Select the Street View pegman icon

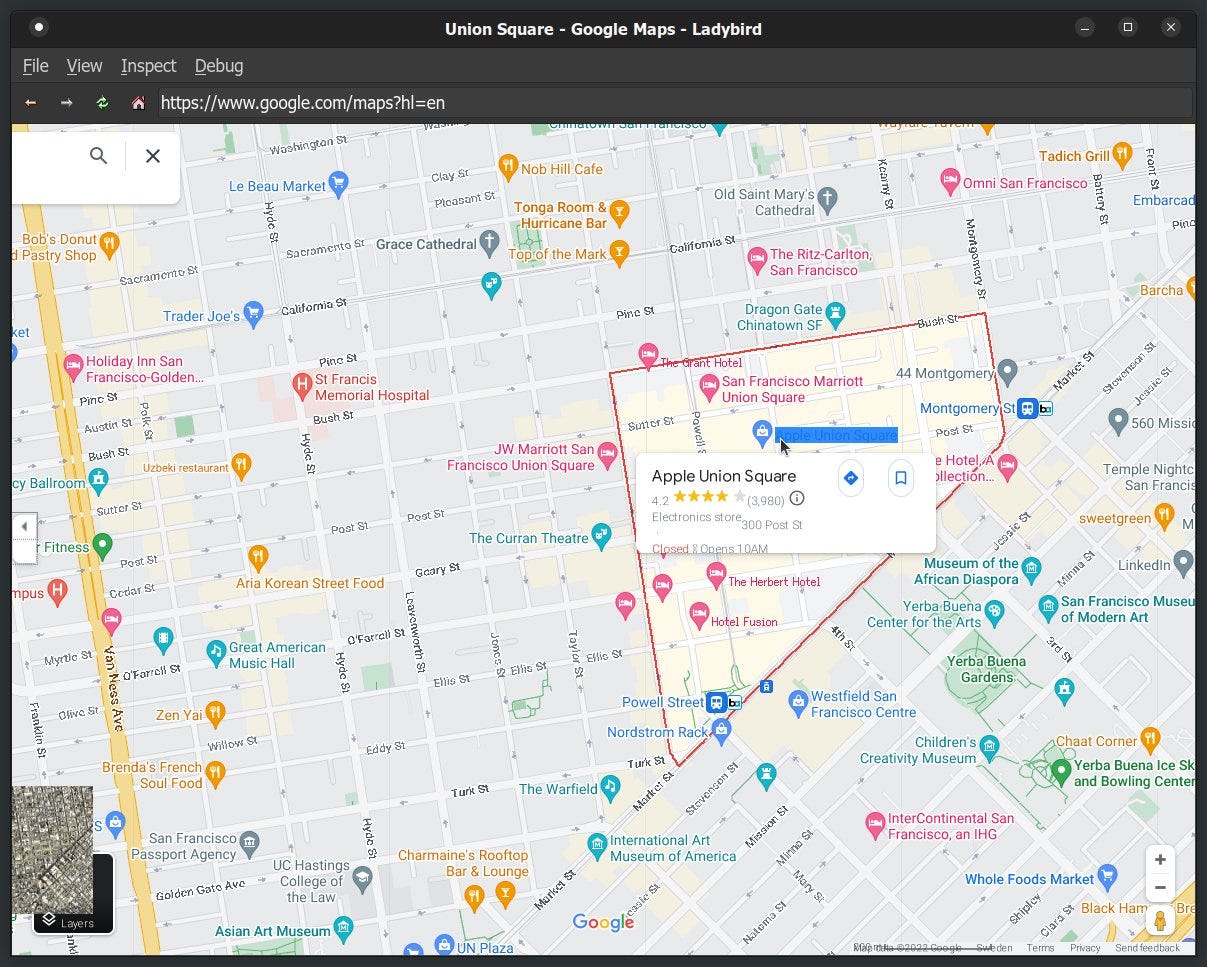(1160, 920)
